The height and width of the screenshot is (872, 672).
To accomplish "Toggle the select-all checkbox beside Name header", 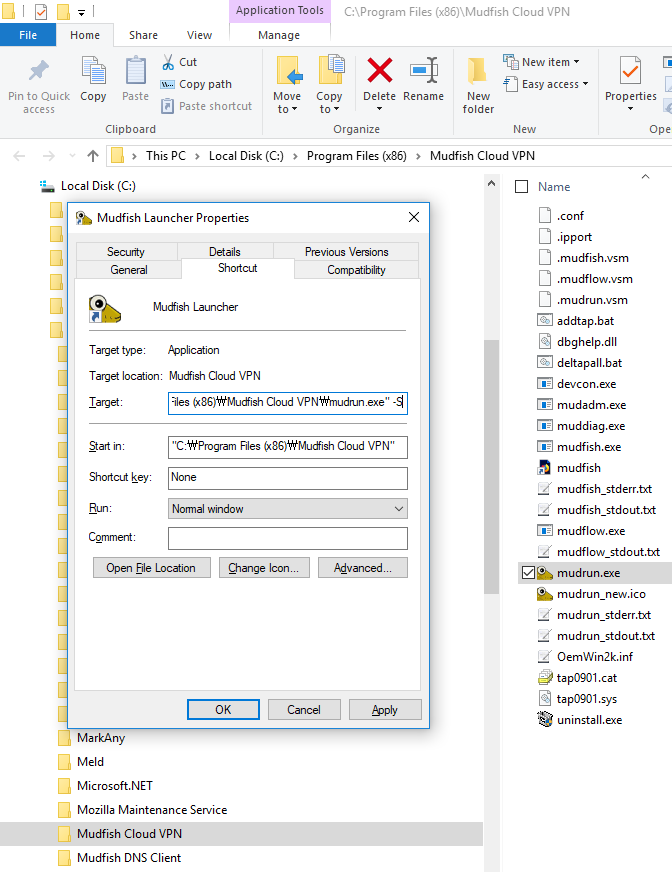I will pos(521,187).
